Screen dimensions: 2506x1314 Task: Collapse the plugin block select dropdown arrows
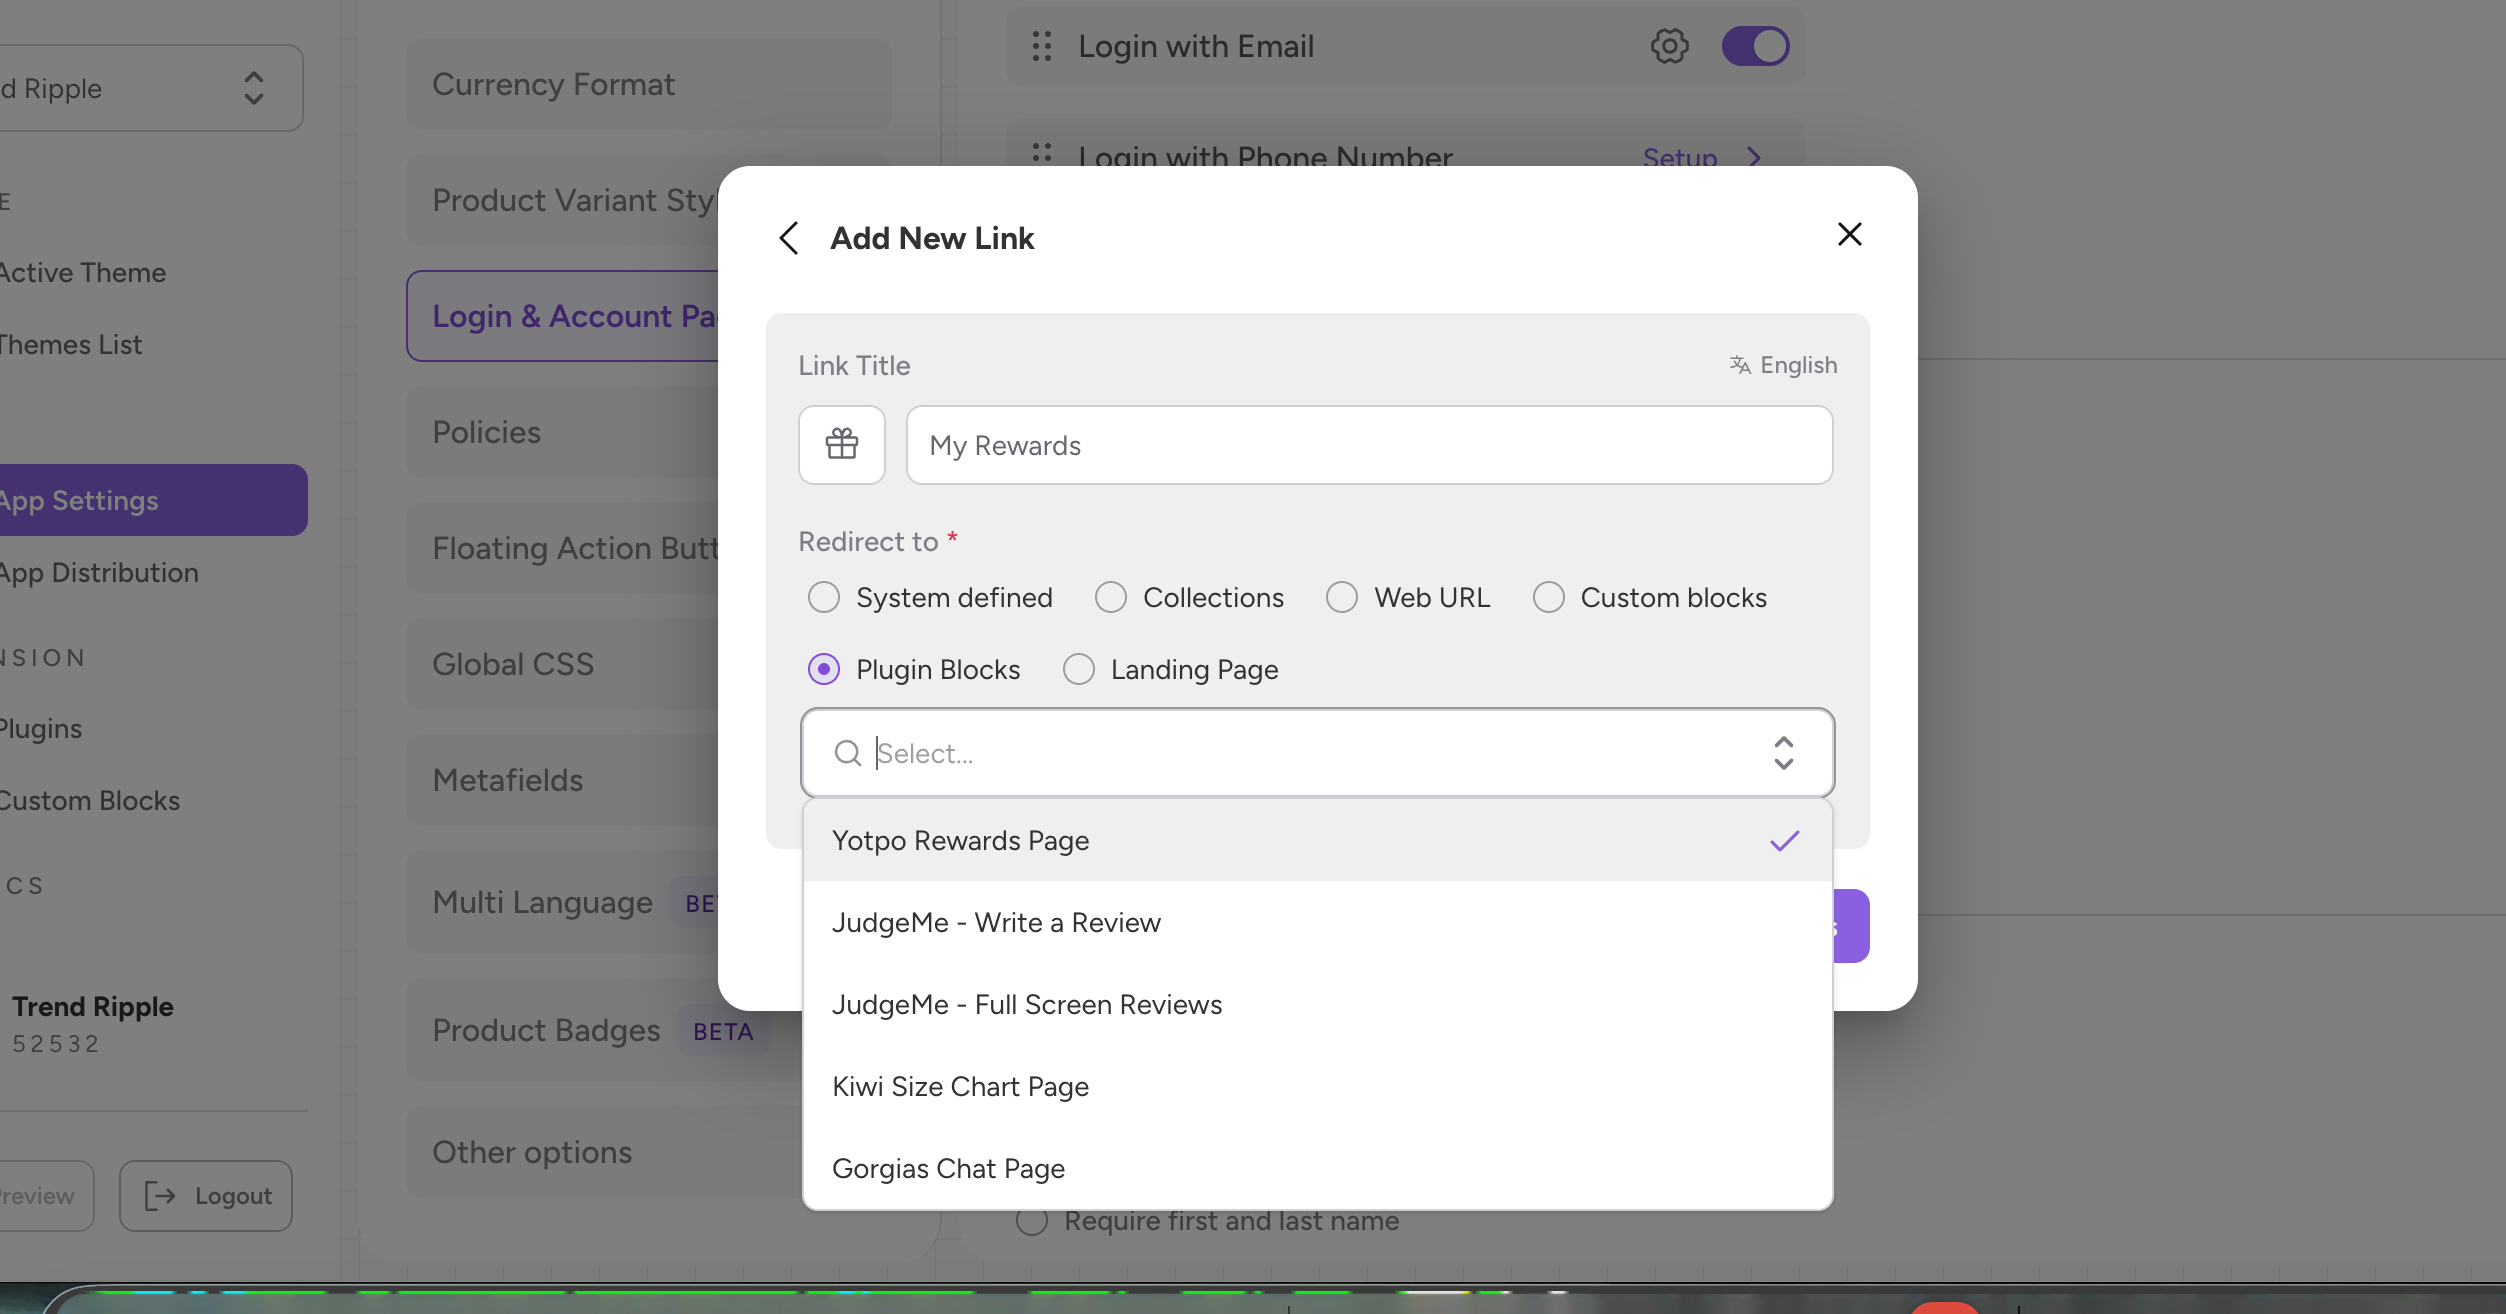(x=1783, y=753)
